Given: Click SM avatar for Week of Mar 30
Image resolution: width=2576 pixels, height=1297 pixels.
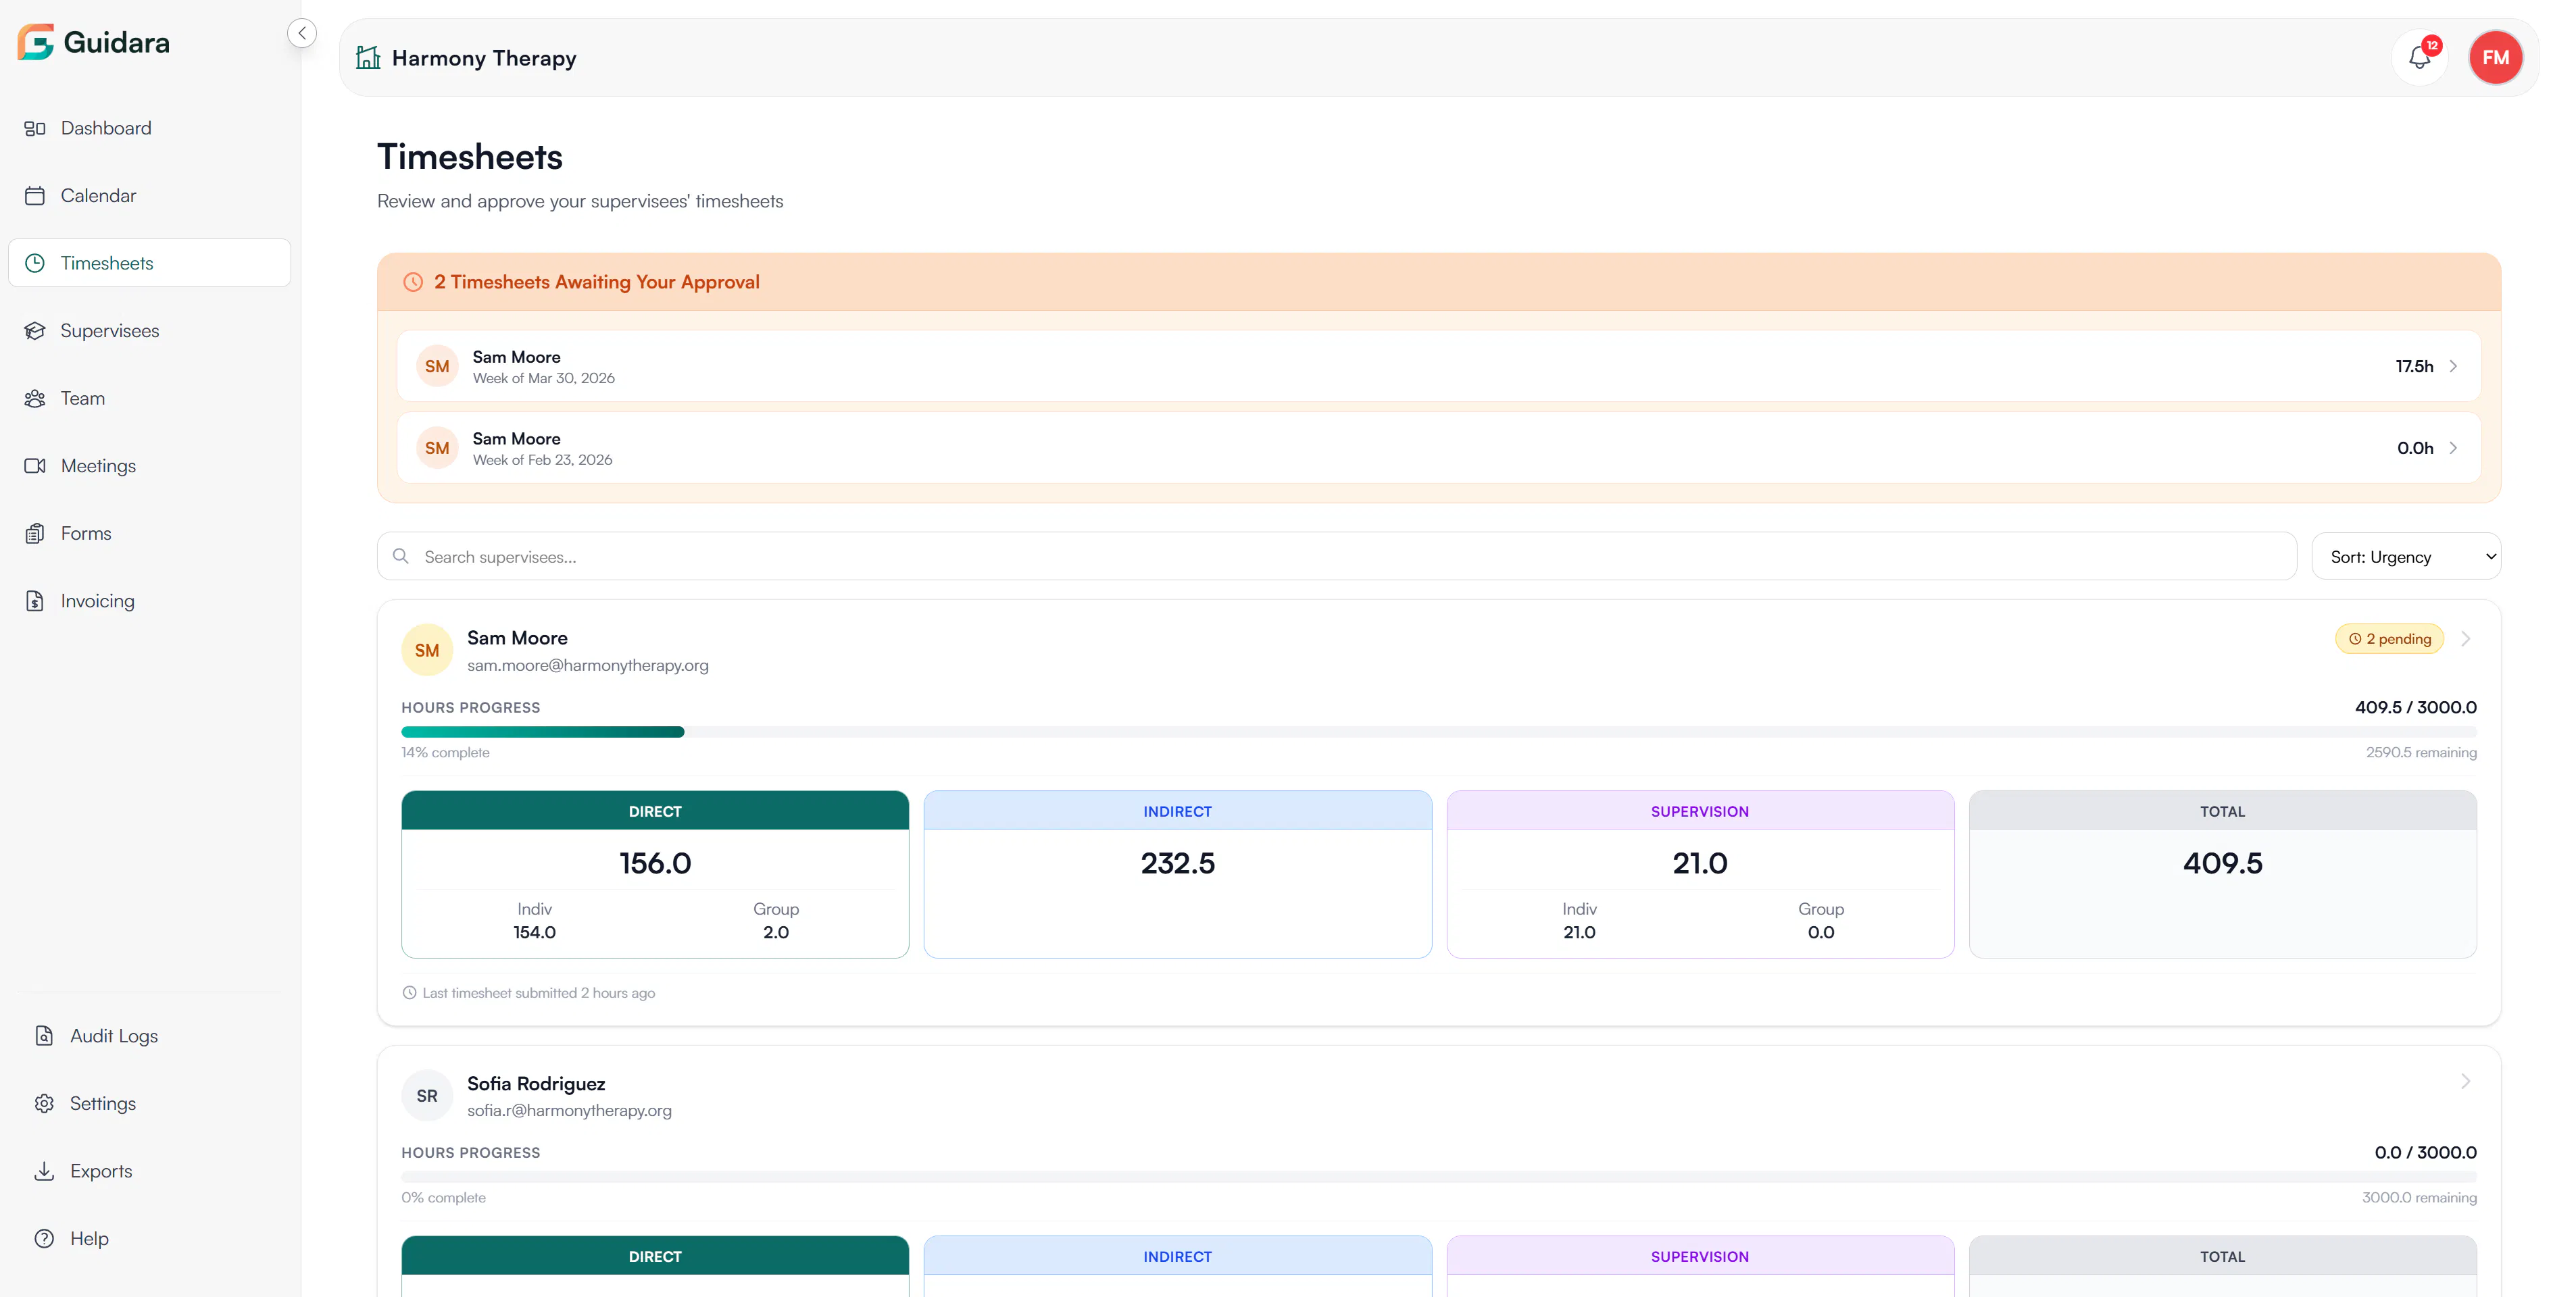Looking at the screenshot, I should 437,367.
